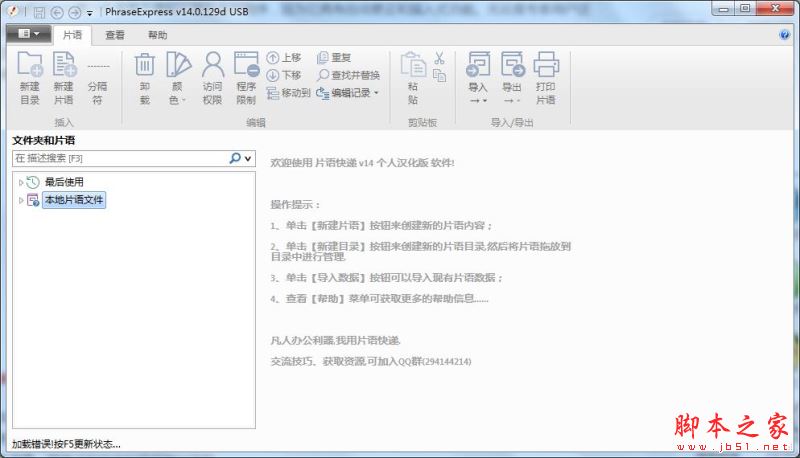This screenshot has height=458, width=800.
Task: Open 程序限制 program restrictions
Action: 246,78
